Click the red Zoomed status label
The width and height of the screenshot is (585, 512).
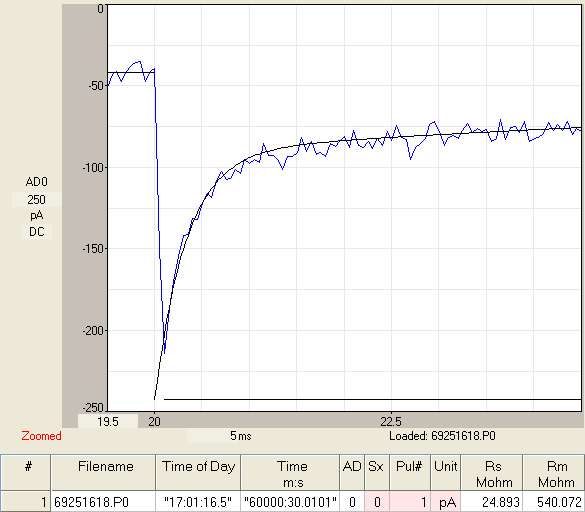[41, 435]
